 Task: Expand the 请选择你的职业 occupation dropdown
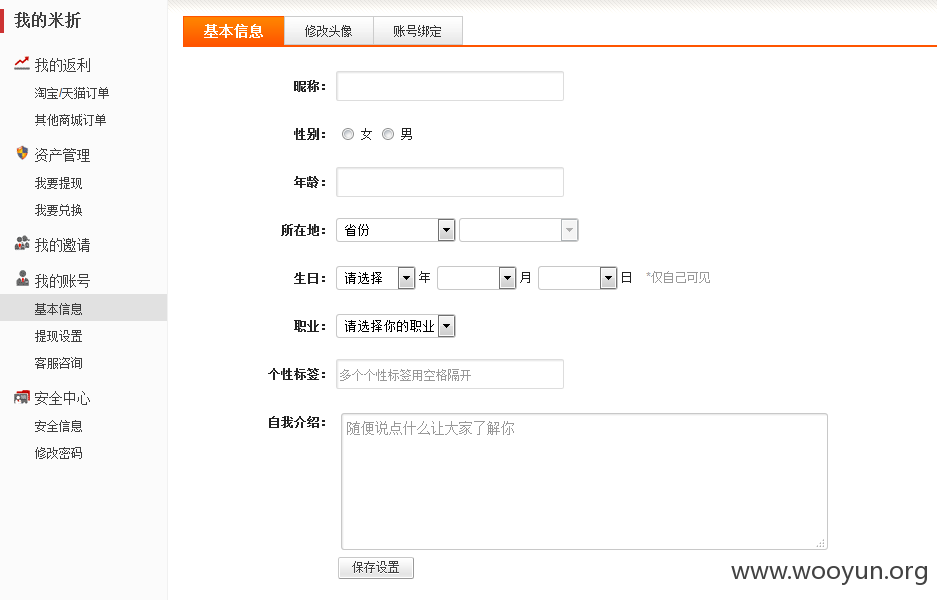click(396, 326)
